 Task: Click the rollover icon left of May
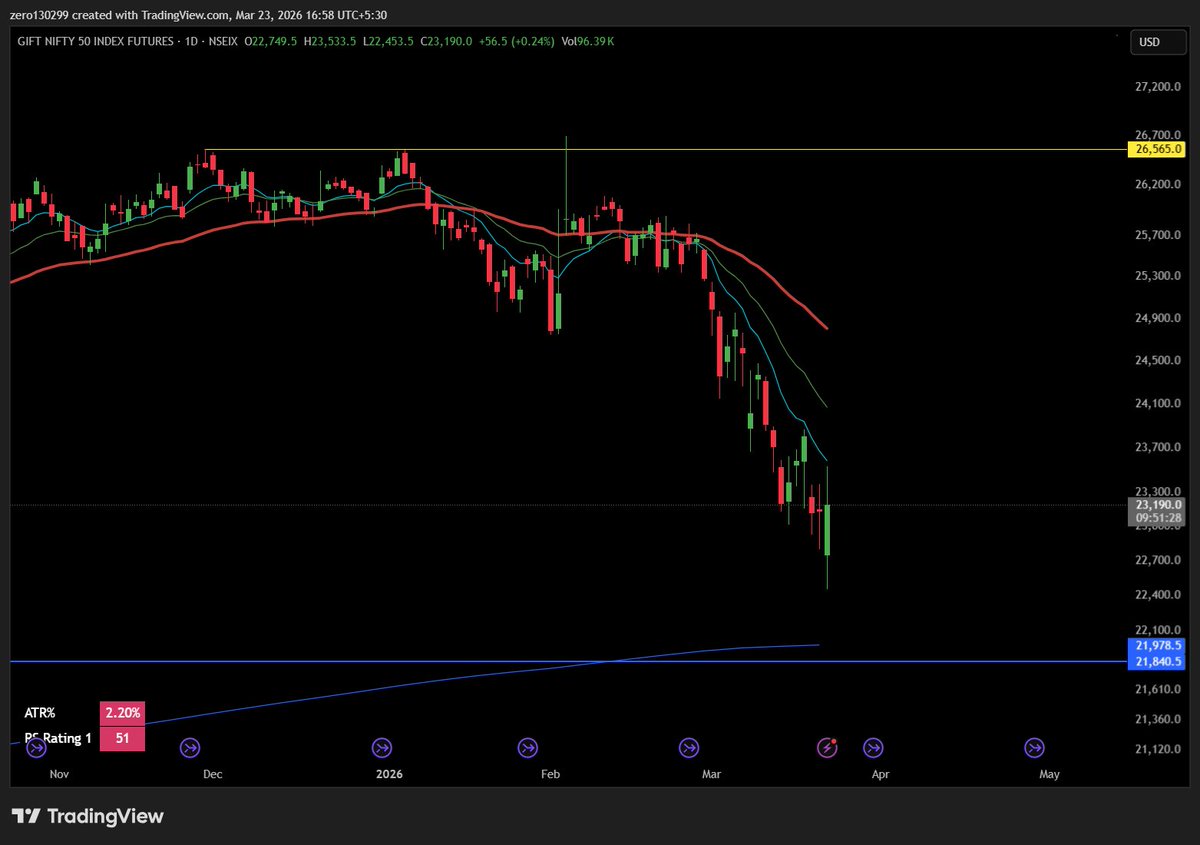click(1033, 747)
